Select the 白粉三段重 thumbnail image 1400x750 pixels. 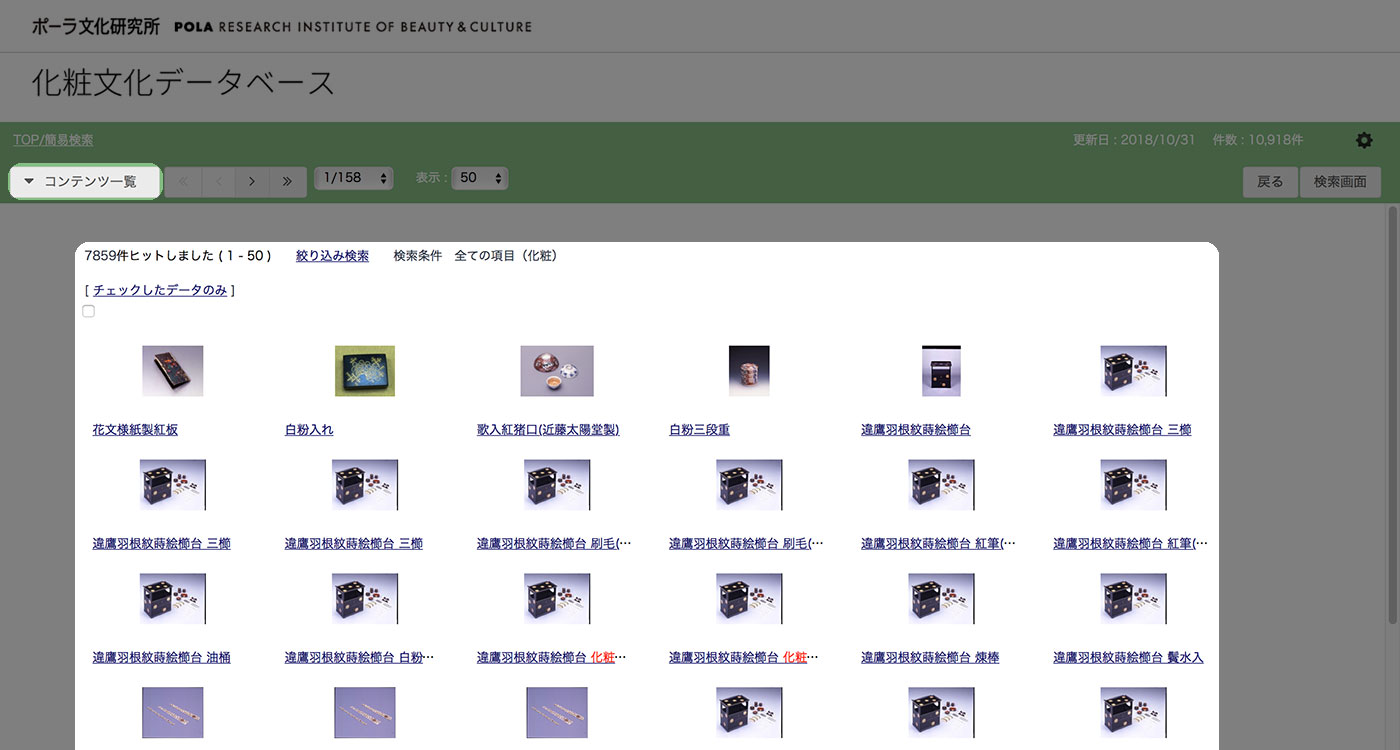[x=749, y=371]
